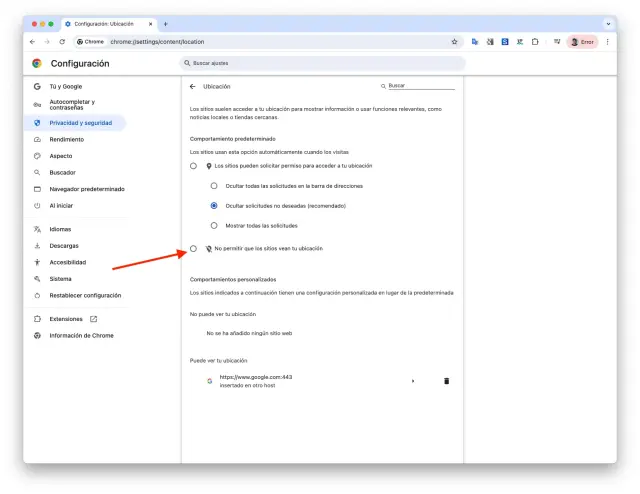Select 'Los sitios pueden solicitar permiso' option
640x494 pixels.
[193, 165]
